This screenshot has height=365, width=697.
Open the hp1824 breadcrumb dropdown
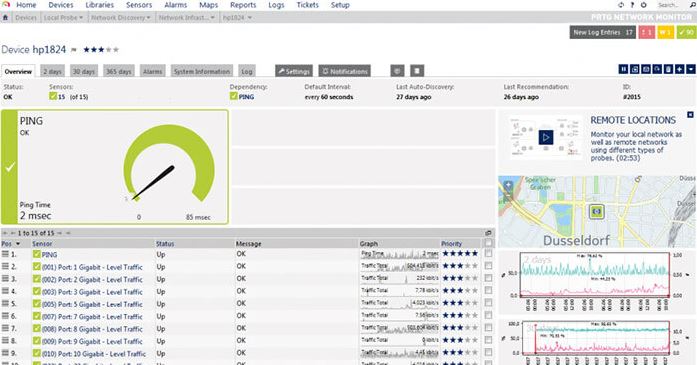(237, 18)
